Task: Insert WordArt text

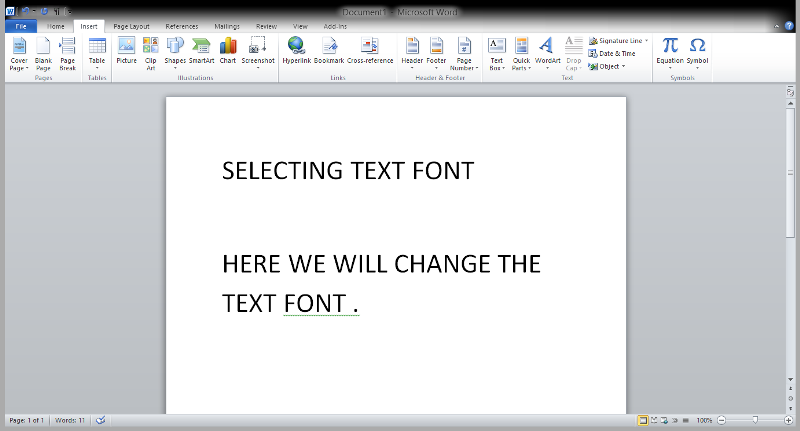Action: click(547, 54)
